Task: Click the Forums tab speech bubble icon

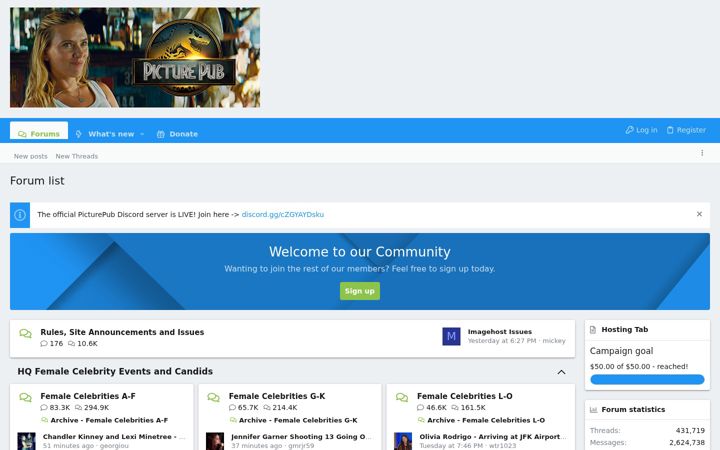Action: tap(22, 134)
